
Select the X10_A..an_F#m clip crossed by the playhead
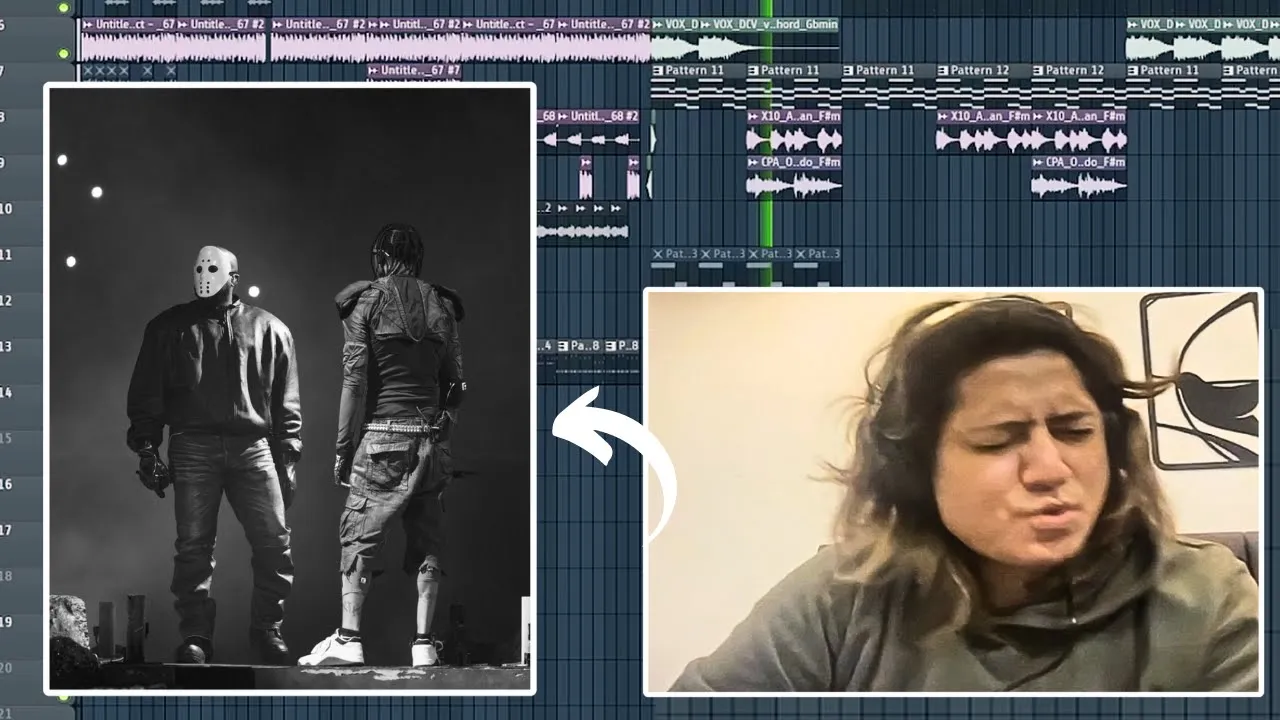[x=794, y=131]
